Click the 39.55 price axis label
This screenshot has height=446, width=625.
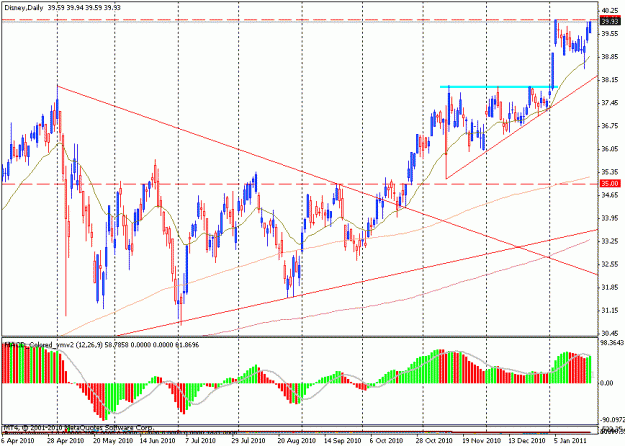pyautogui.click(x=610, y=34)
